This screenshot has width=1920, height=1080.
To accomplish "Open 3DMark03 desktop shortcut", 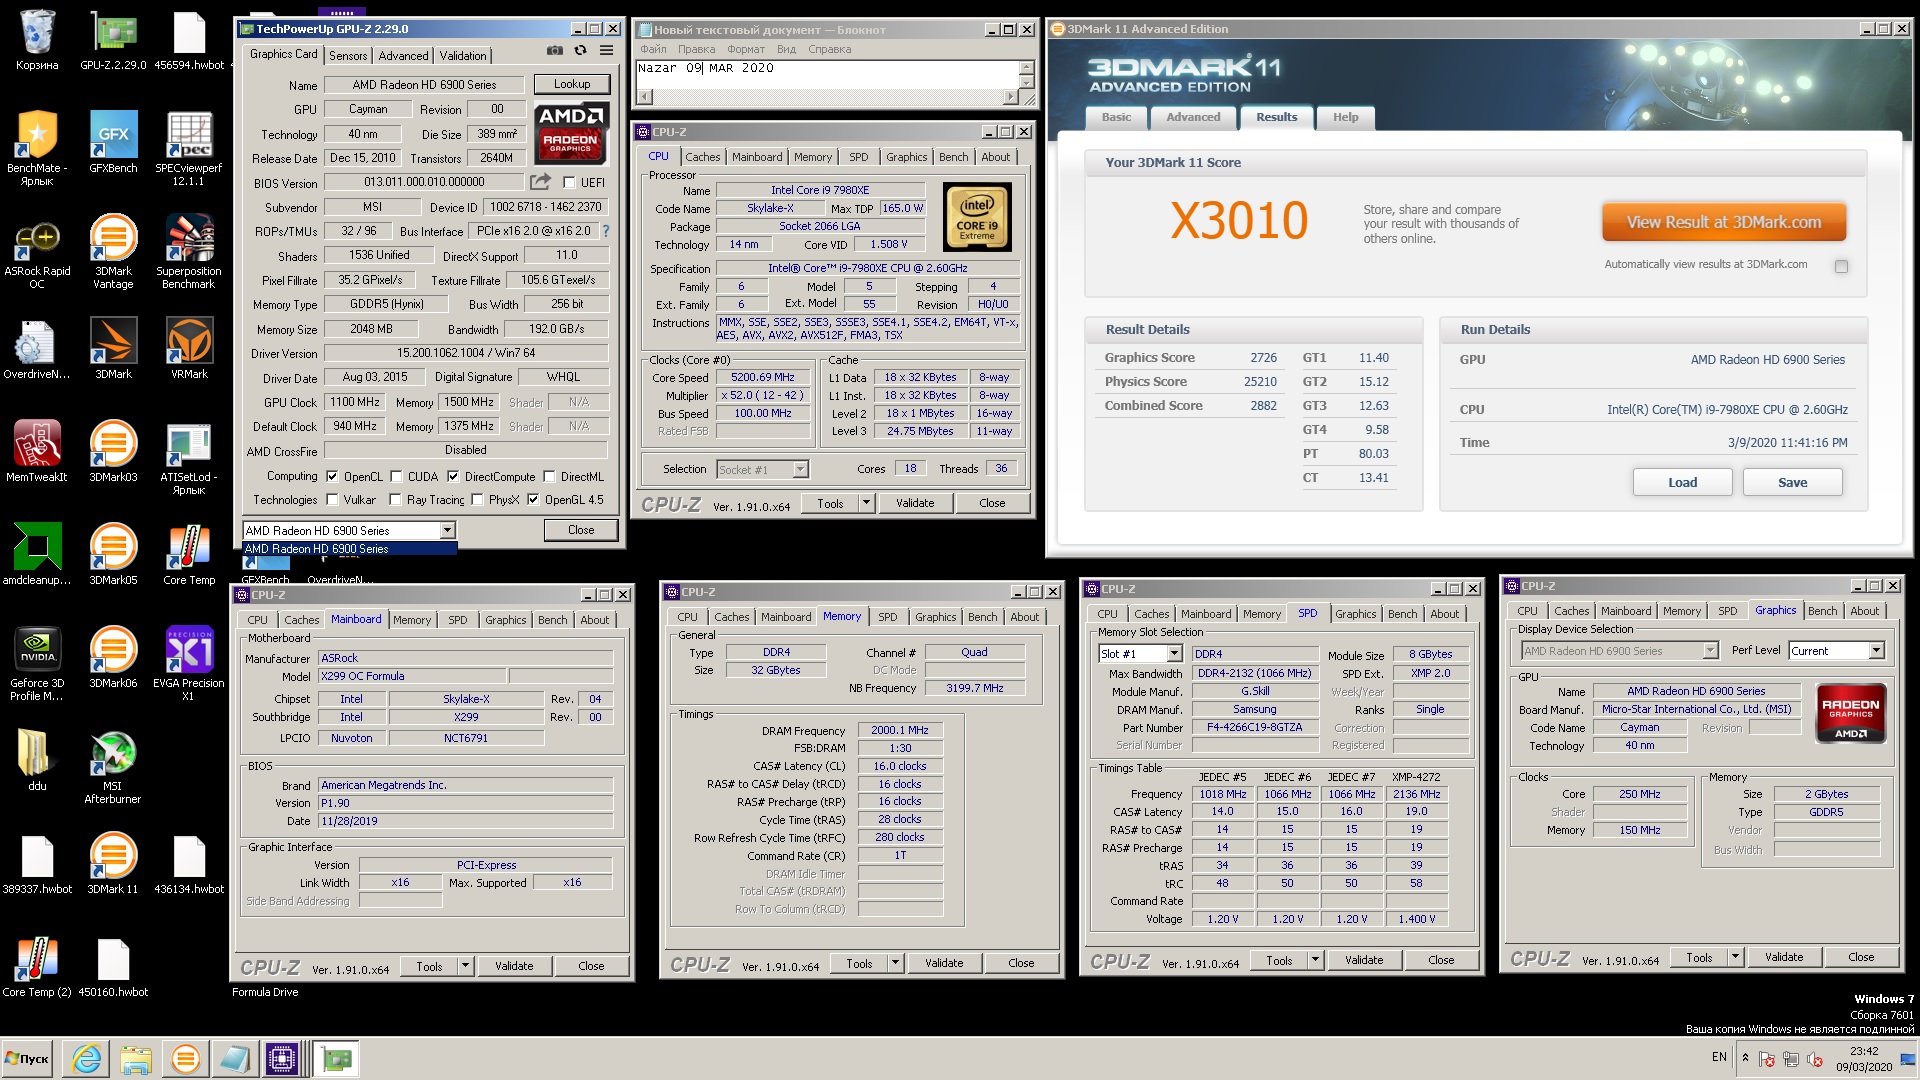I will tap(113, 452).
